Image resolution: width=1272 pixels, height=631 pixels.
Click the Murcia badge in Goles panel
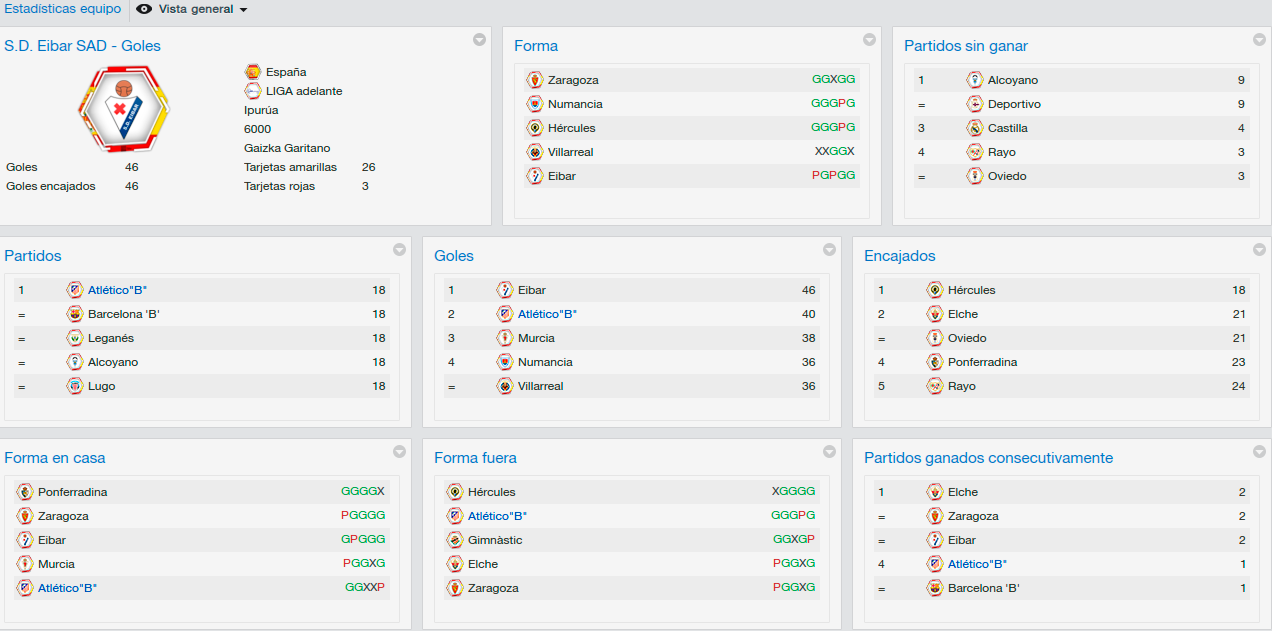pos(505,338)
